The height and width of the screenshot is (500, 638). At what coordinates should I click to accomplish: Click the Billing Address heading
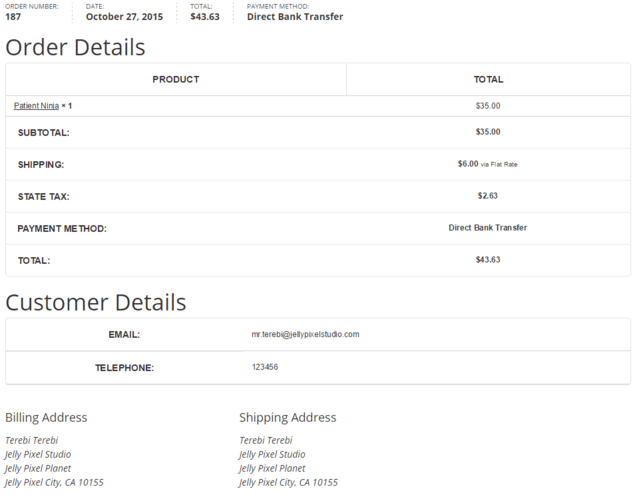tap(46, 417)
